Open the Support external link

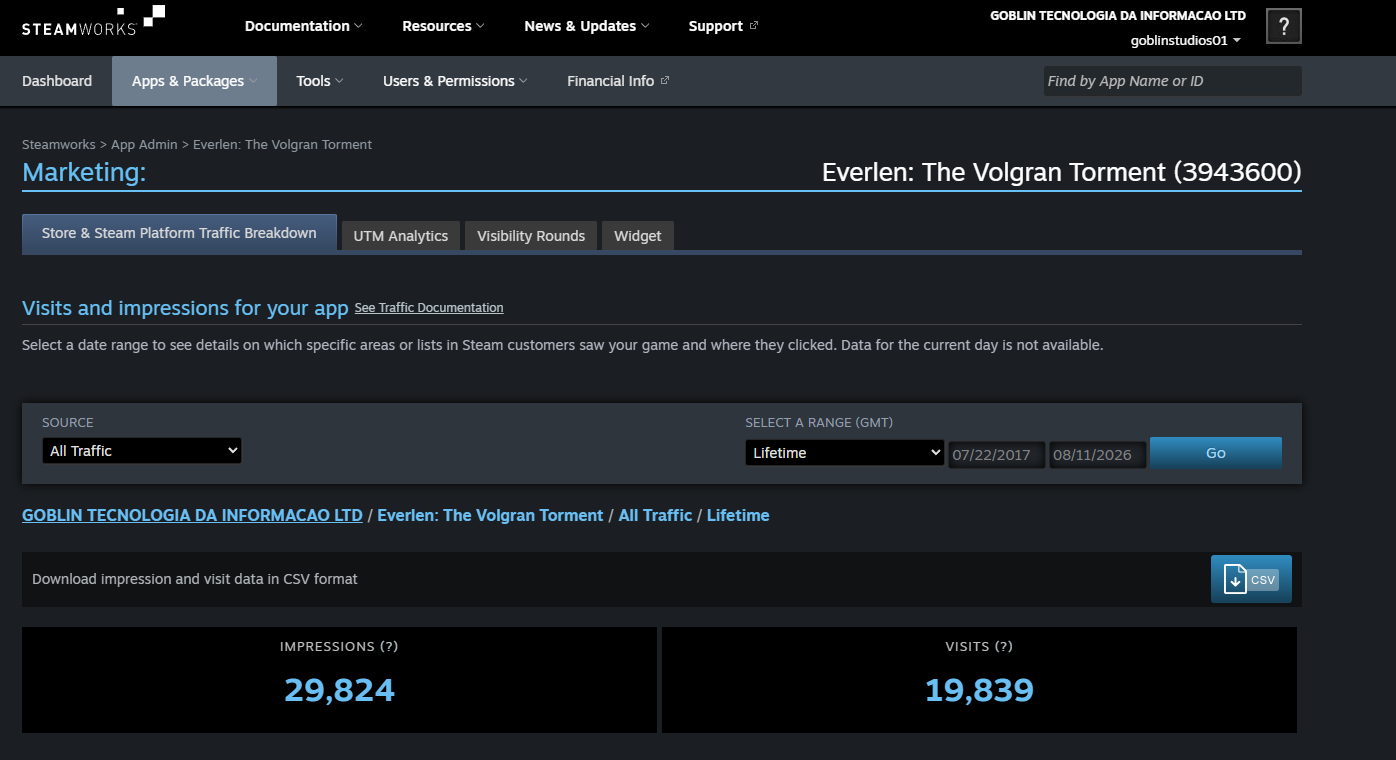pos(723,26)
